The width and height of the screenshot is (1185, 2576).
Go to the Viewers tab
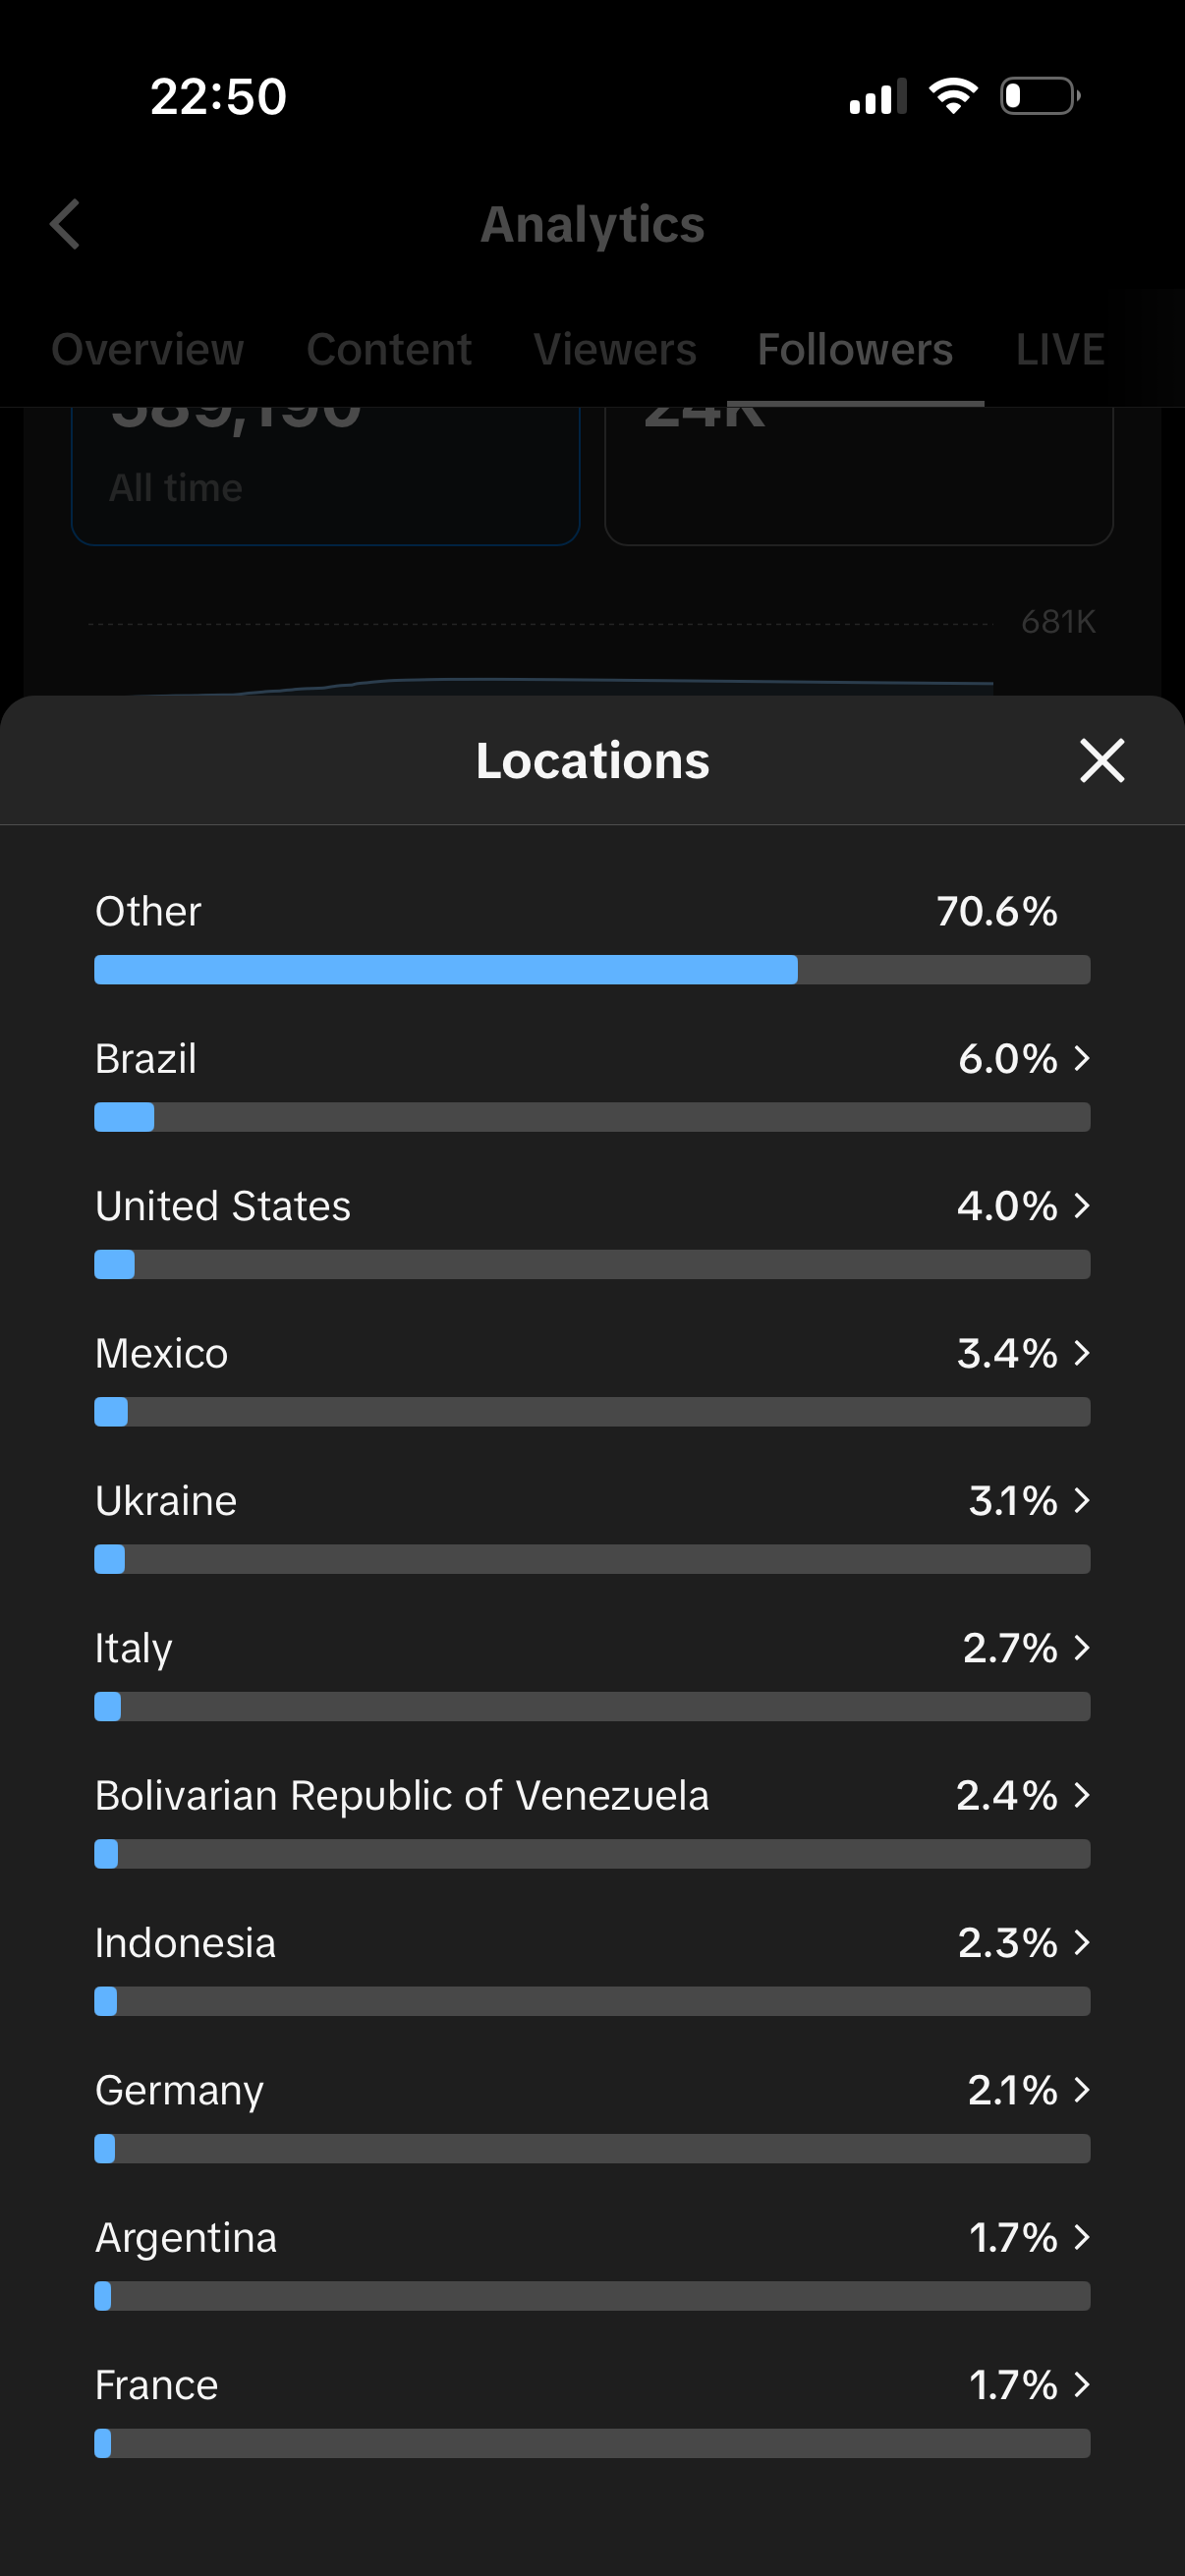point(615,350)
